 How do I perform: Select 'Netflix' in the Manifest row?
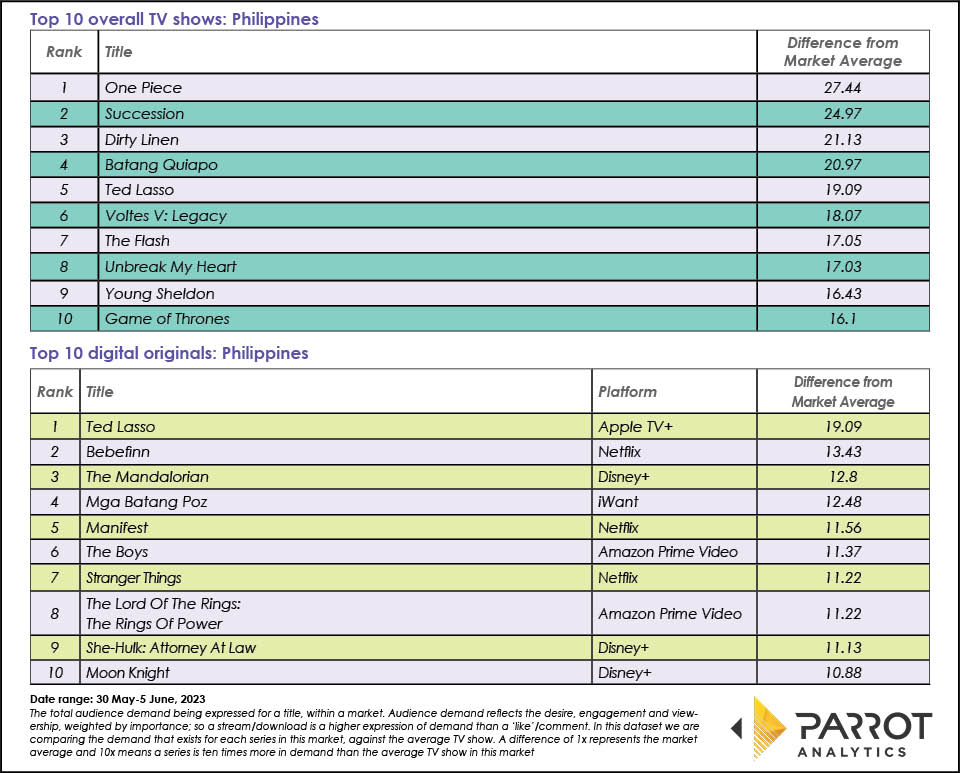point(618,528)
